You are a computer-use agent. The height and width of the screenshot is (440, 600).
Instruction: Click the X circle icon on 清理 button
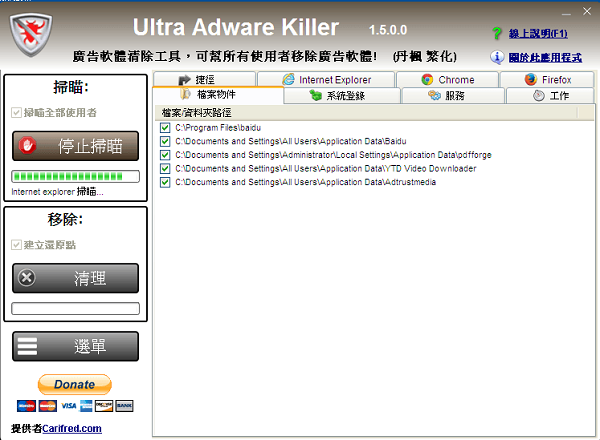27,278
